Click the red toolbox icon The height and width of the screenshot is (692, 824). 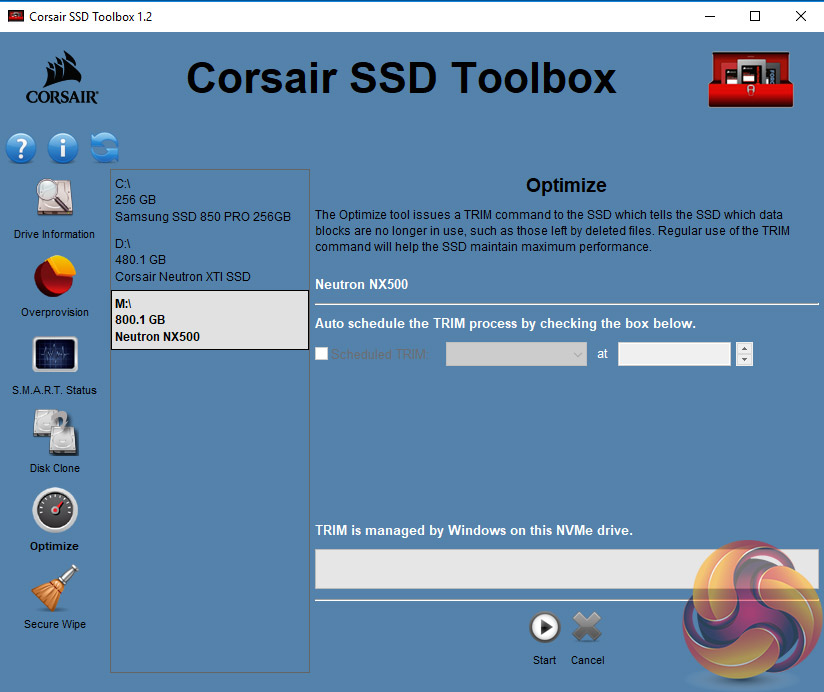coord(749,78)
